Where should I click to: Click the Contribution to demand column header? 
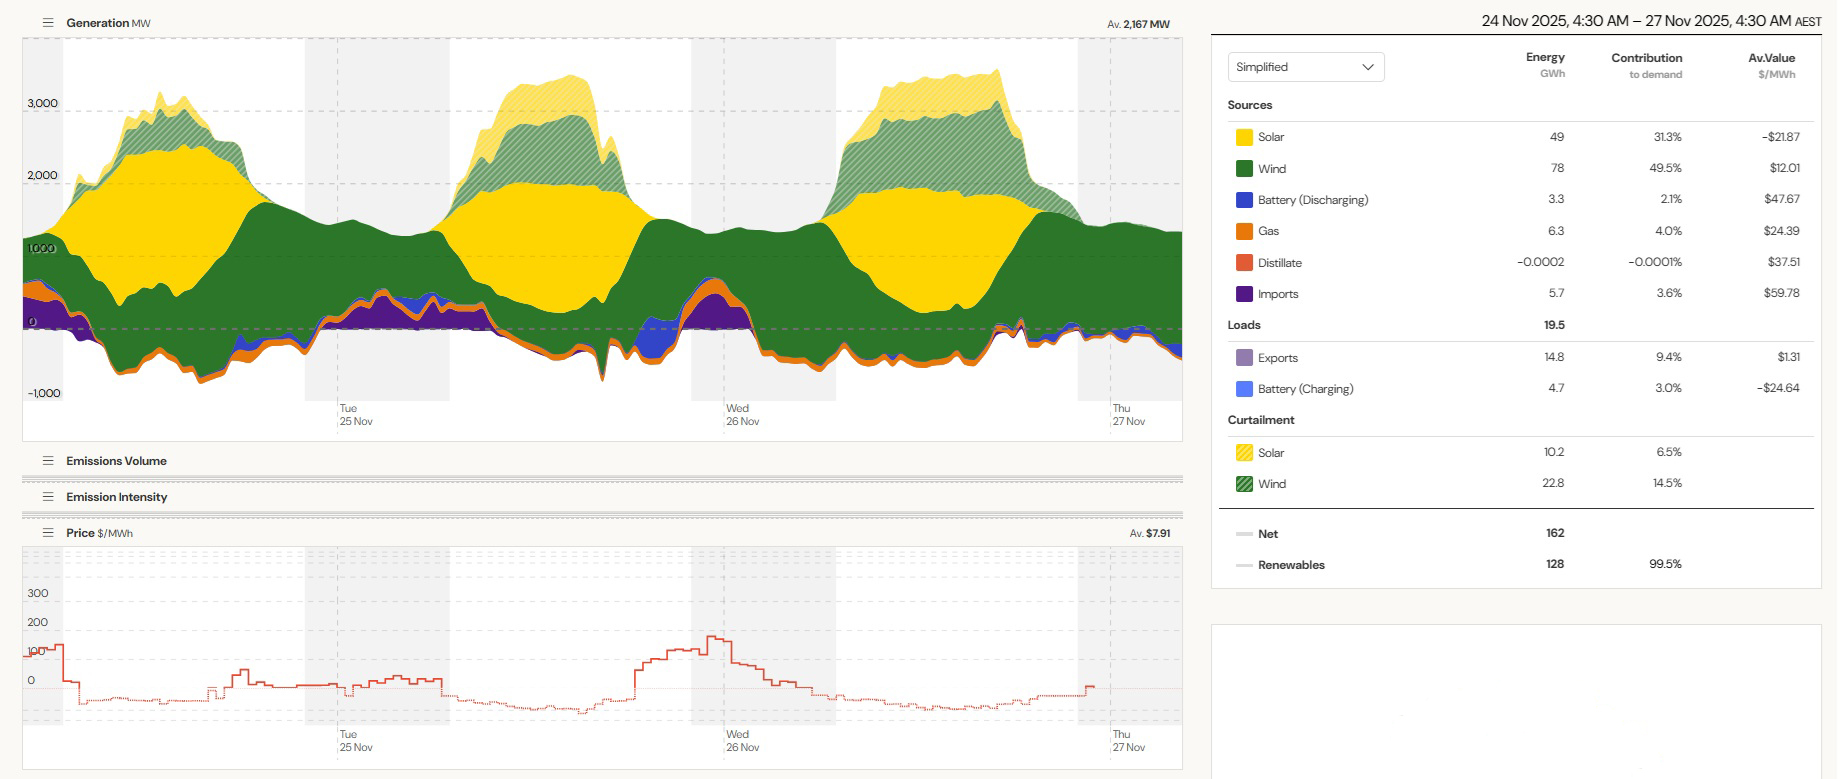pyautogui.click(x=1646, y=65)
